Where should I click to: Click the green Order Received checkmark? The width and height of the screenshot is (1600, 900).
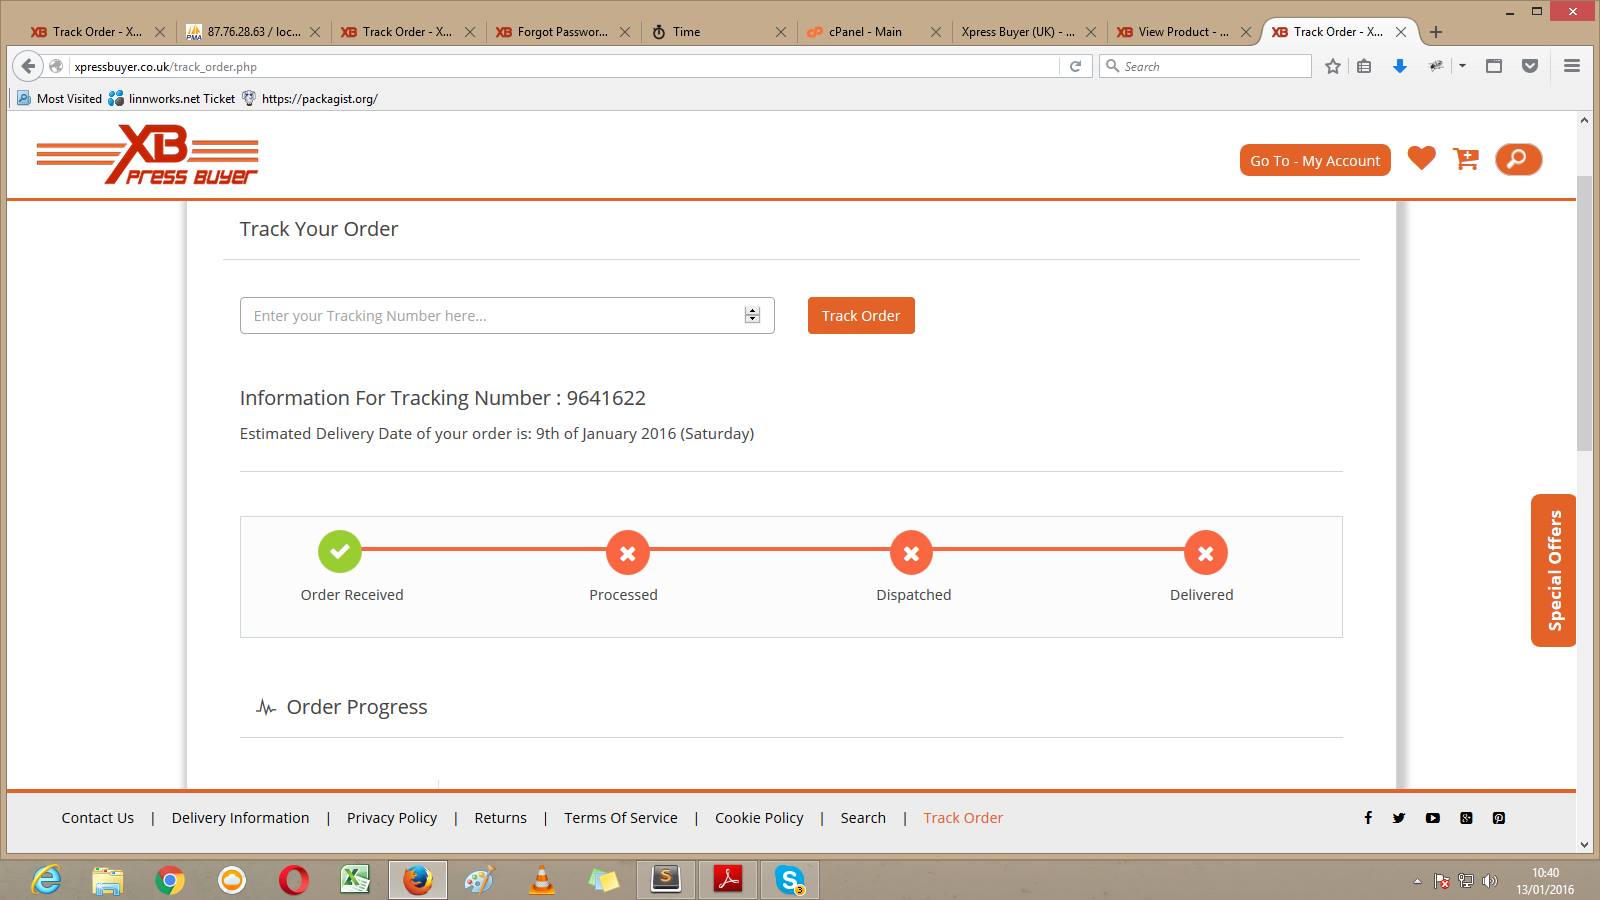point(340,552)
